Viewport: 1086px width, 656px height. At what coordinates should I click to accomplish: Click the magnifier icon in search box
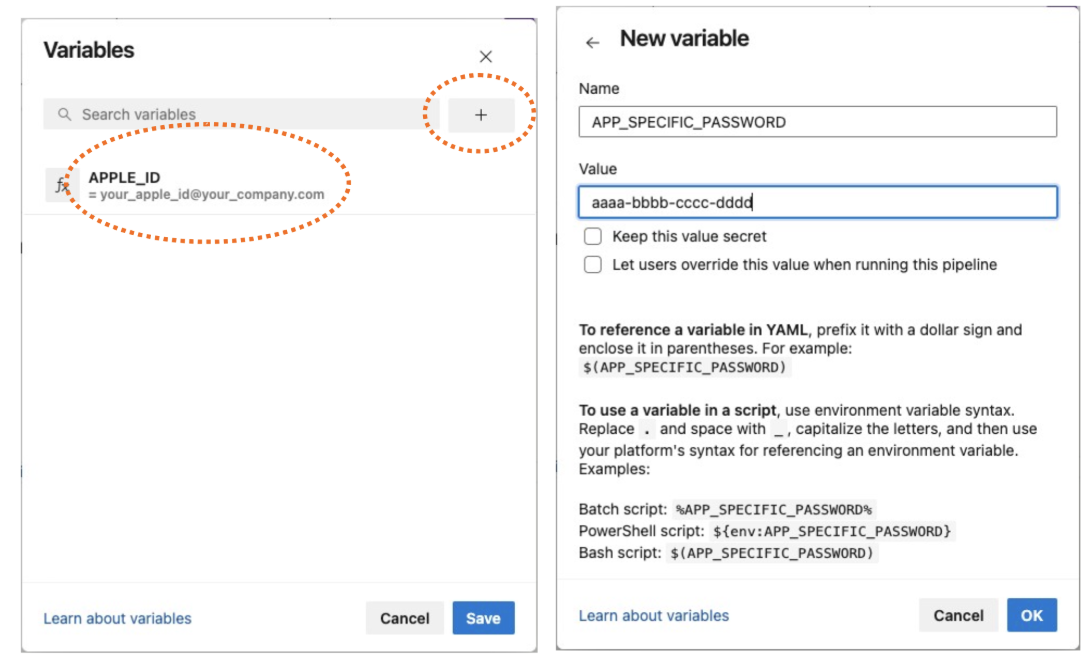[65, 115]
